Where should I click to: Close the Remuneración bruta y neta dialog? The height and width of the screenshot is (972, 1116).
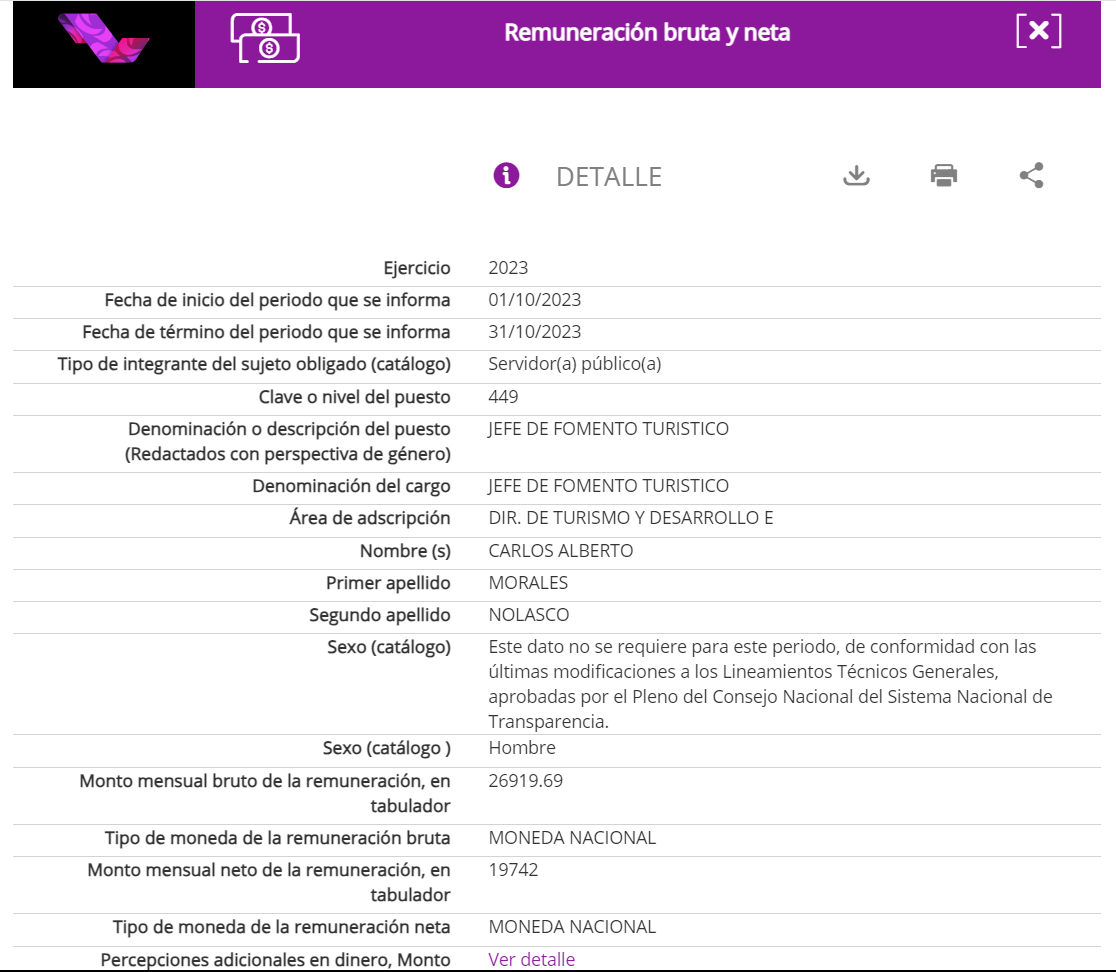pyautogui.click(x=1038, y=31)
